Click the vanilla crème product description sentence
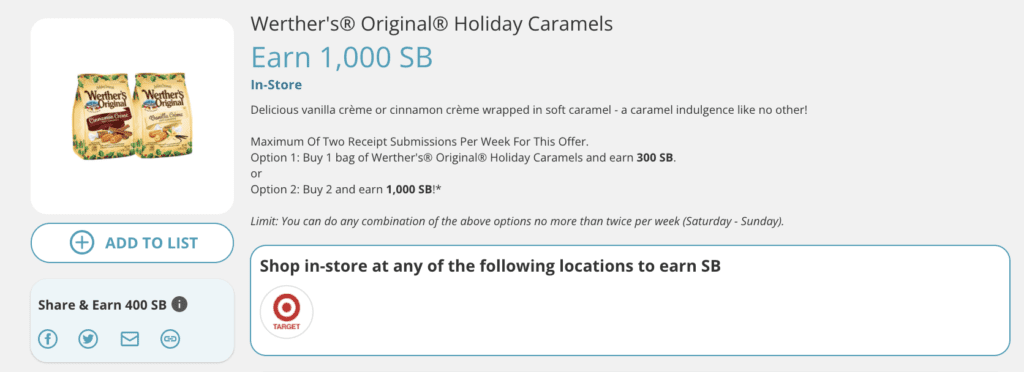 [x=529, y=110]
